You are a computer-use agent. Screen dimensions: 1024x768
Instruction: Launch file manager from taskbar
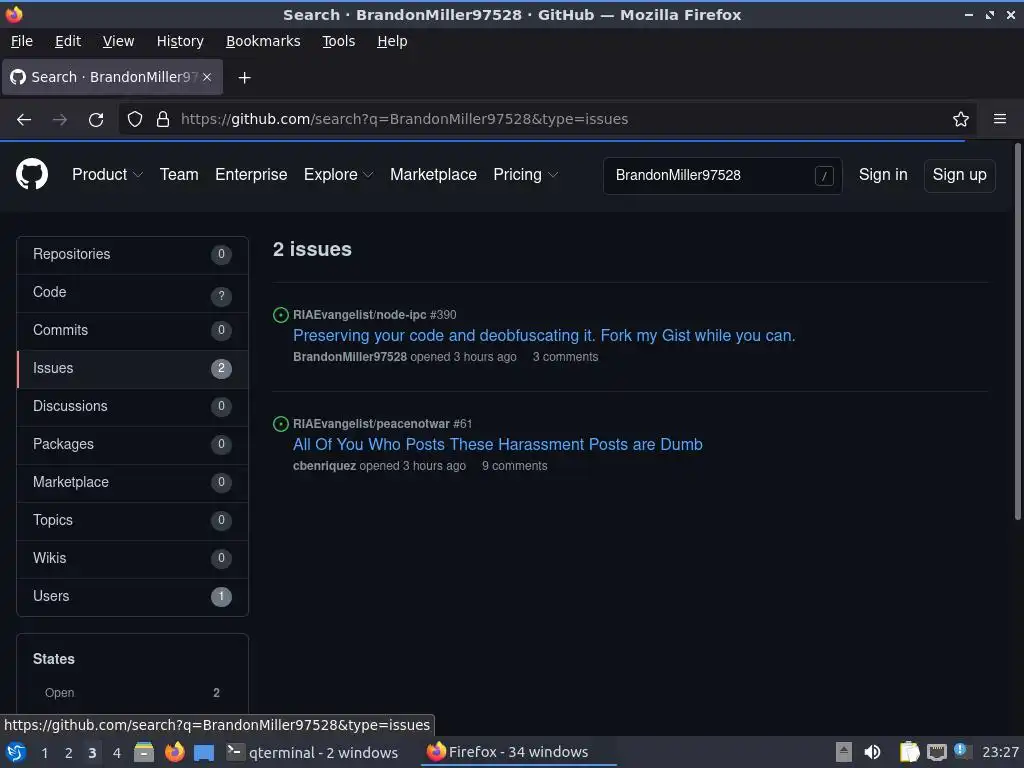144,752
